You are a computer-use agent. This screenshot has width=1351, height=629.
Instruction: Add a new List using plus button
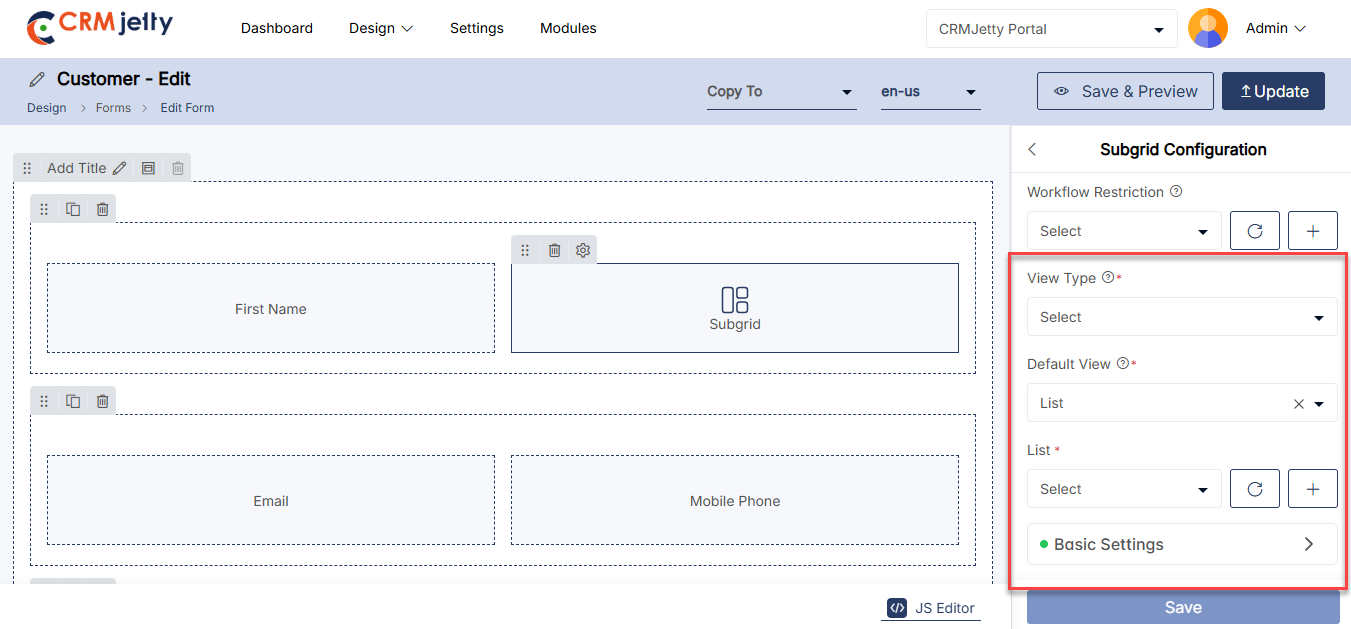click(x=1313, y=489)
